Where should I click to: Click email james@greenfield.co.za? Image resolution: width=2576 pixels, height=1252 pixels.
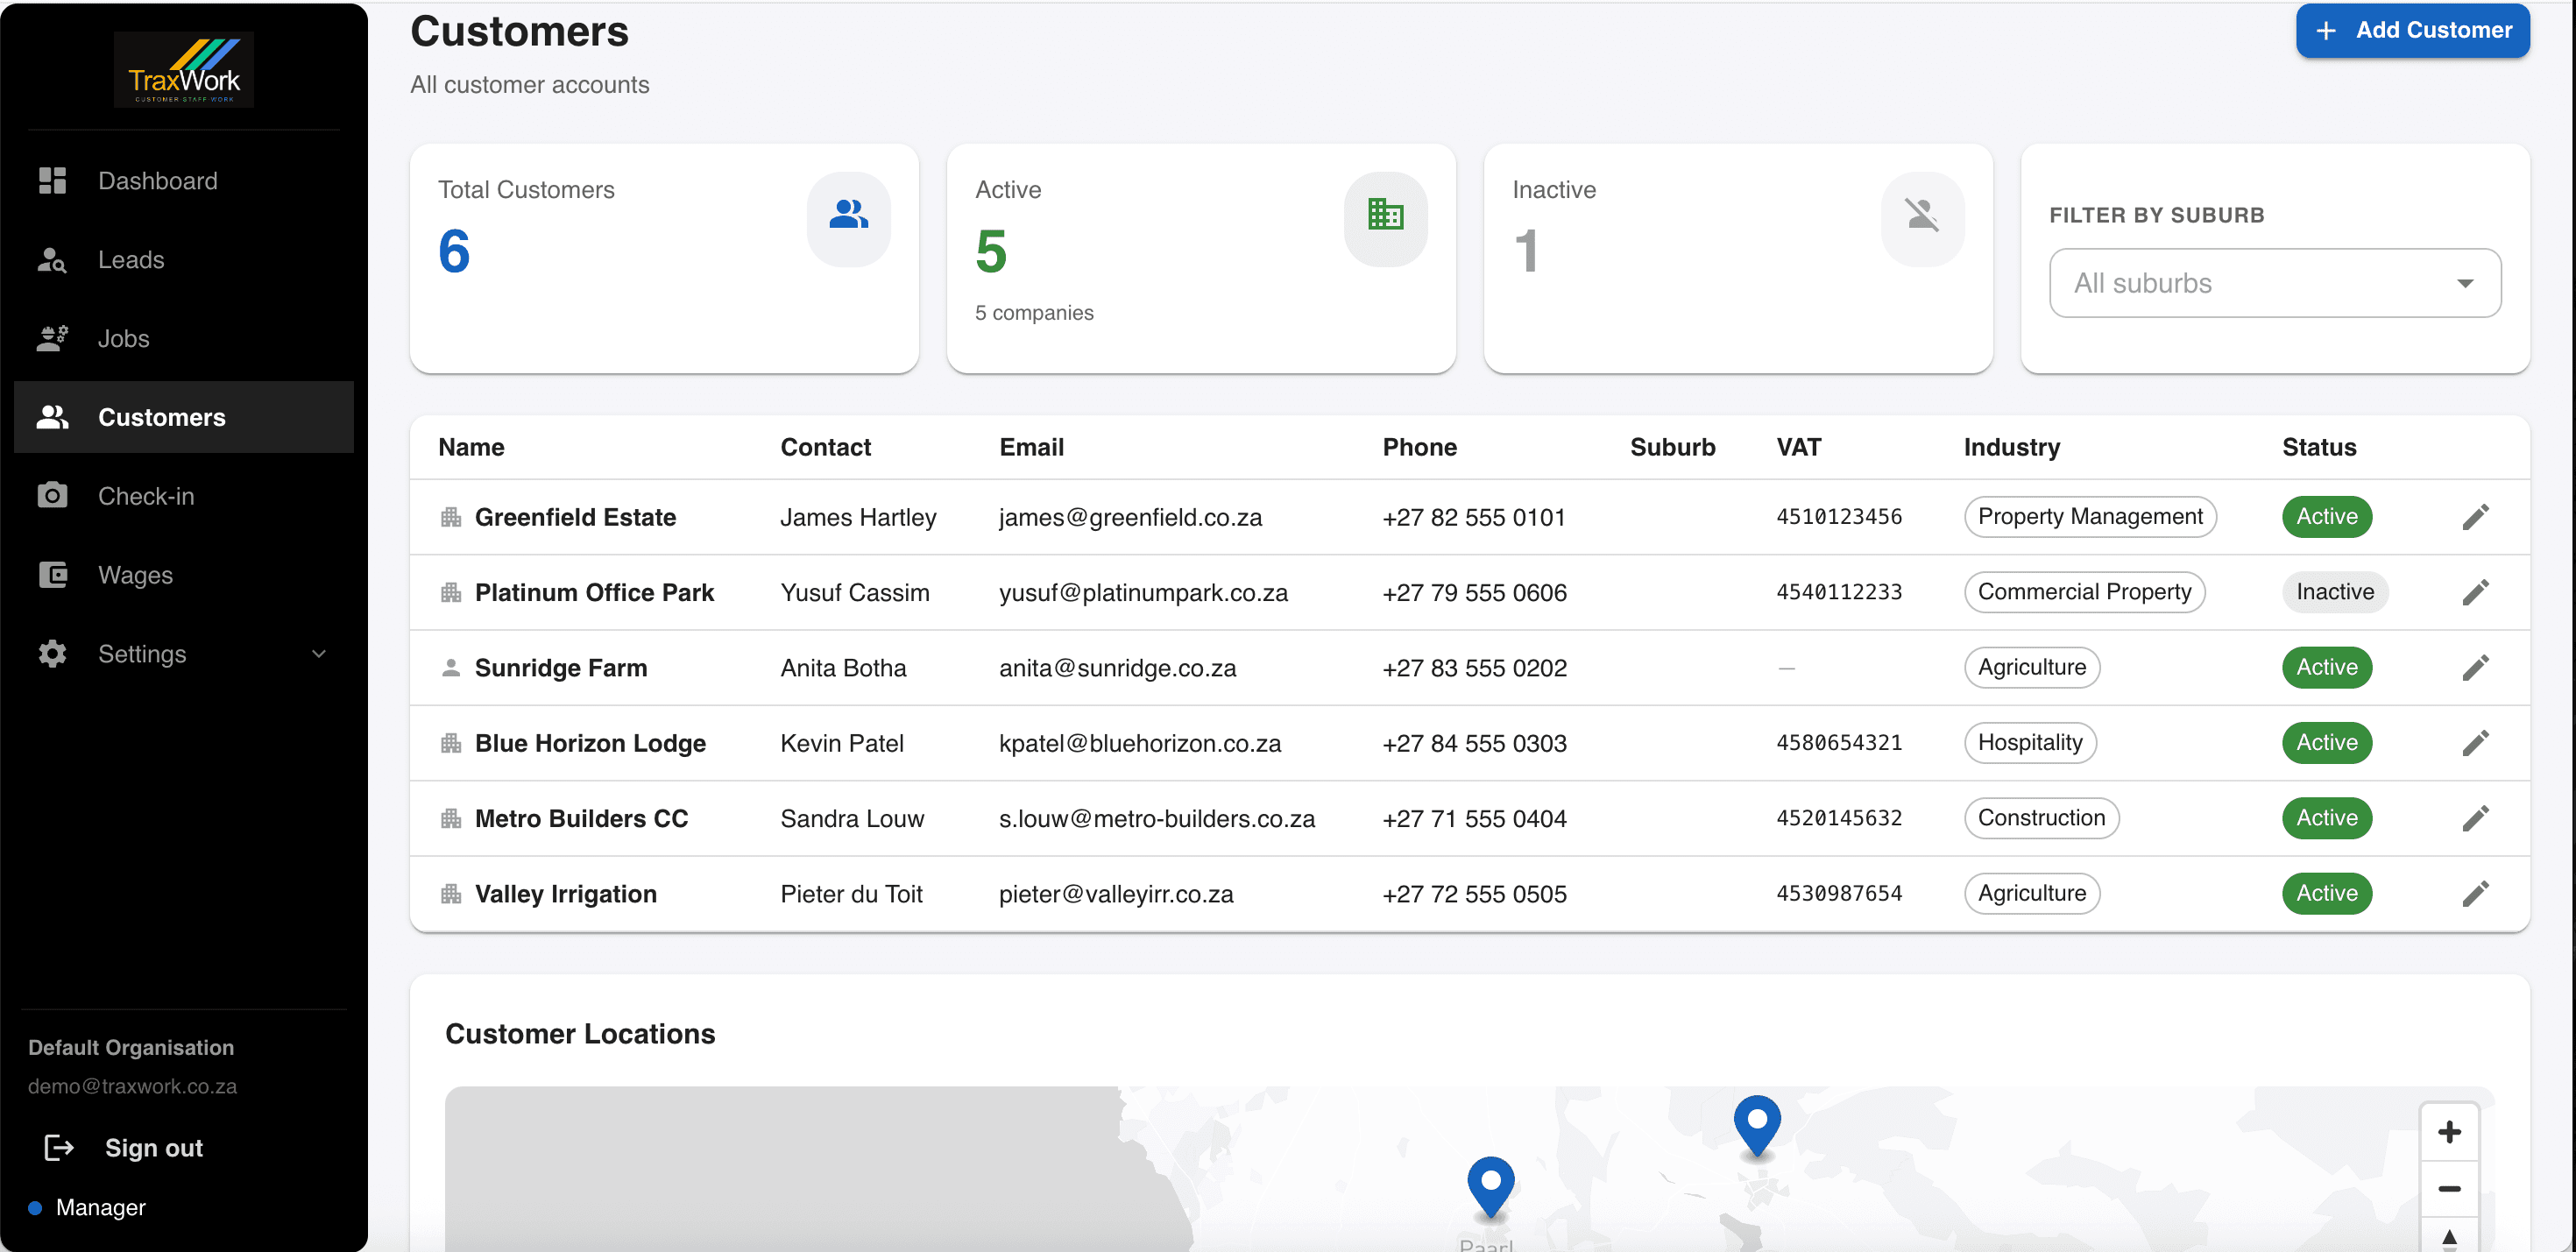1130,517
